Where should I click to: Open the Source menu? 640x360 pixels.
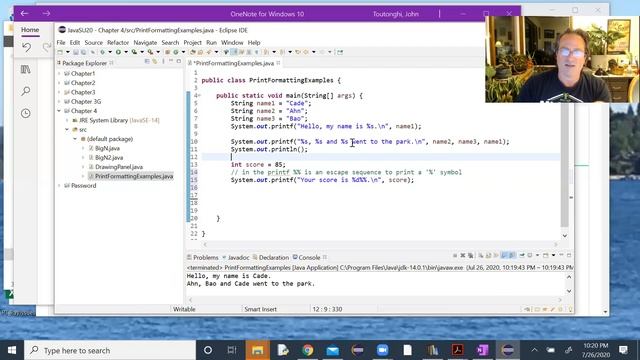click(93, 42)
